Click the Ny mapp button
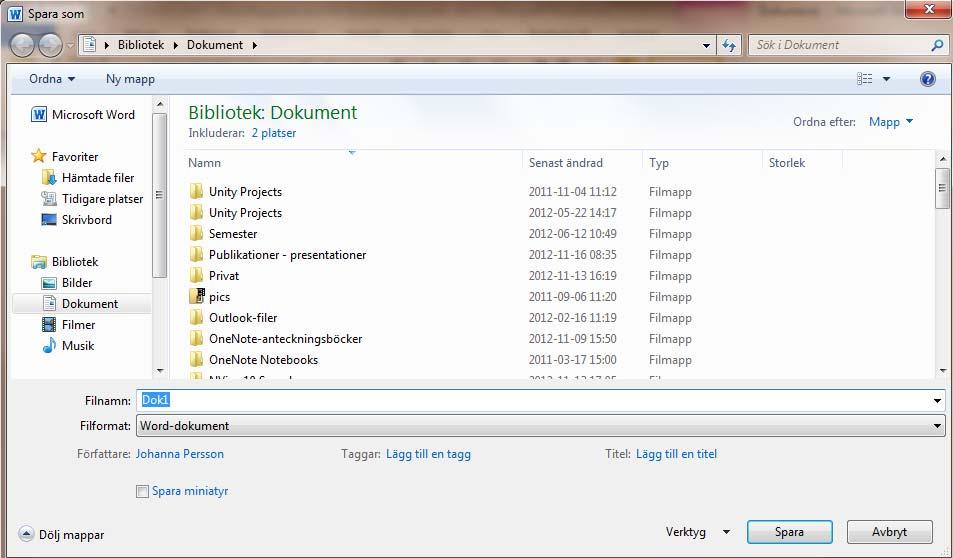This screenshot has height=558, width=953. click(130, 79)
